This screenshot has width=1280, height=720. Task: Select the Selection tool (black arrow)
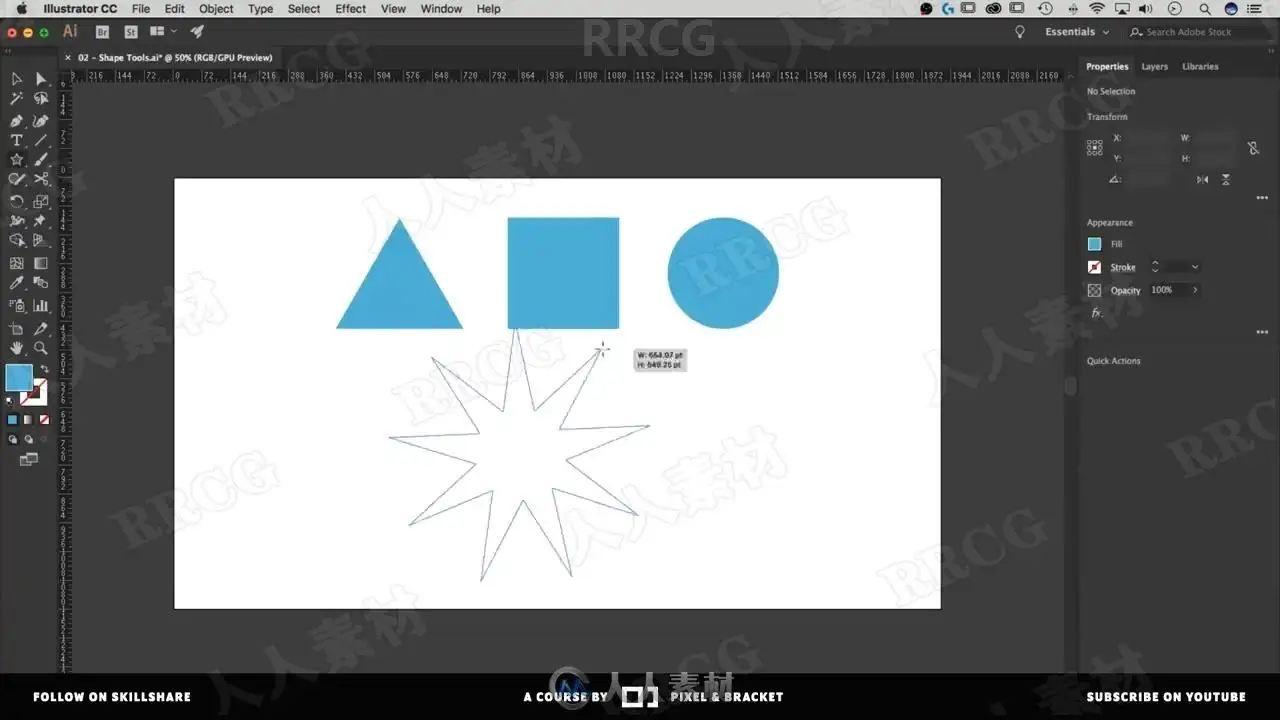point(17,79)
